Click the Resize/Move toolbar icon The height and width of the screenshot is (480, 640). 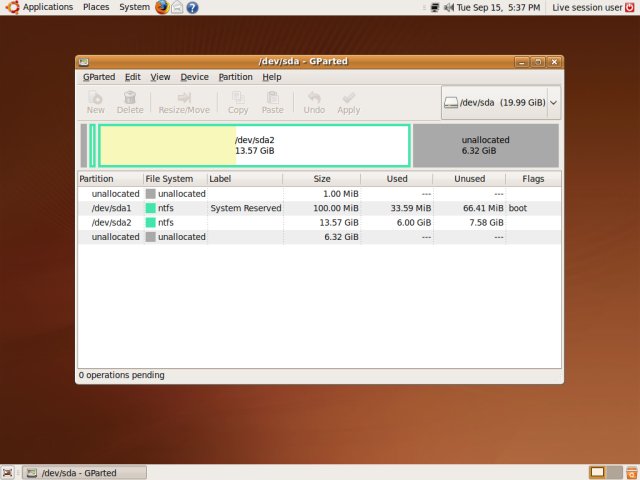pos(184,102)
